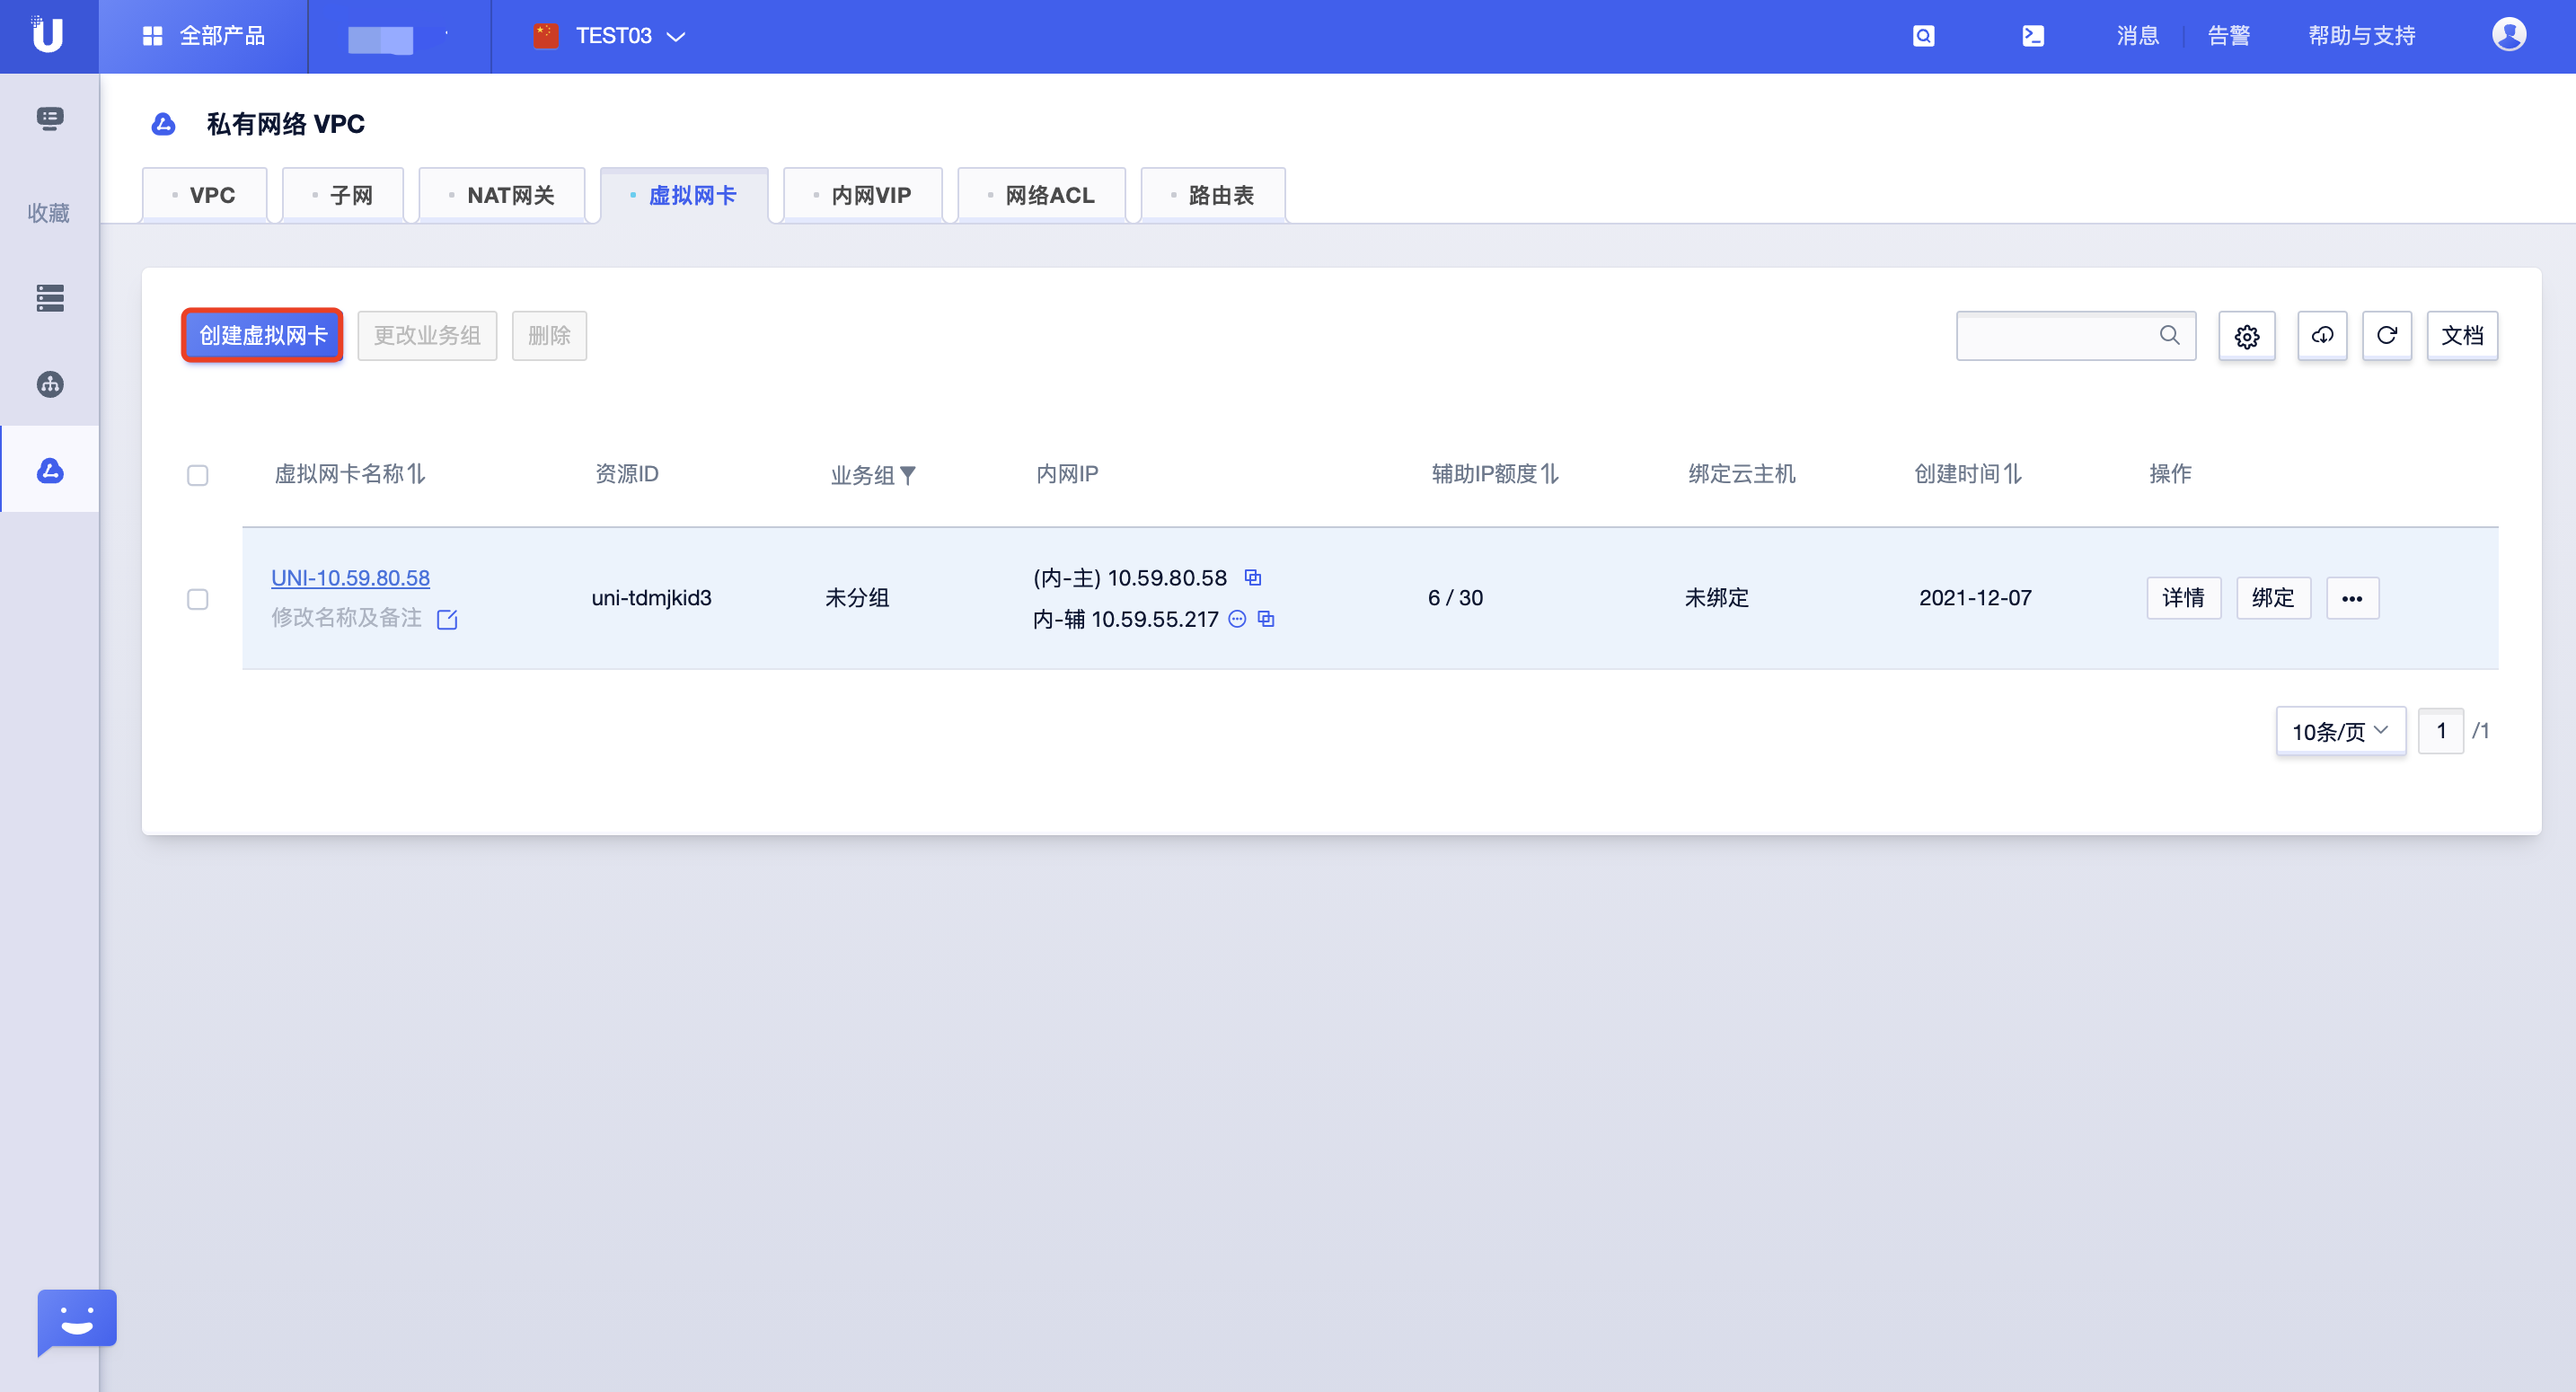Click the sidebar overview monitor icon

[50, 119]
